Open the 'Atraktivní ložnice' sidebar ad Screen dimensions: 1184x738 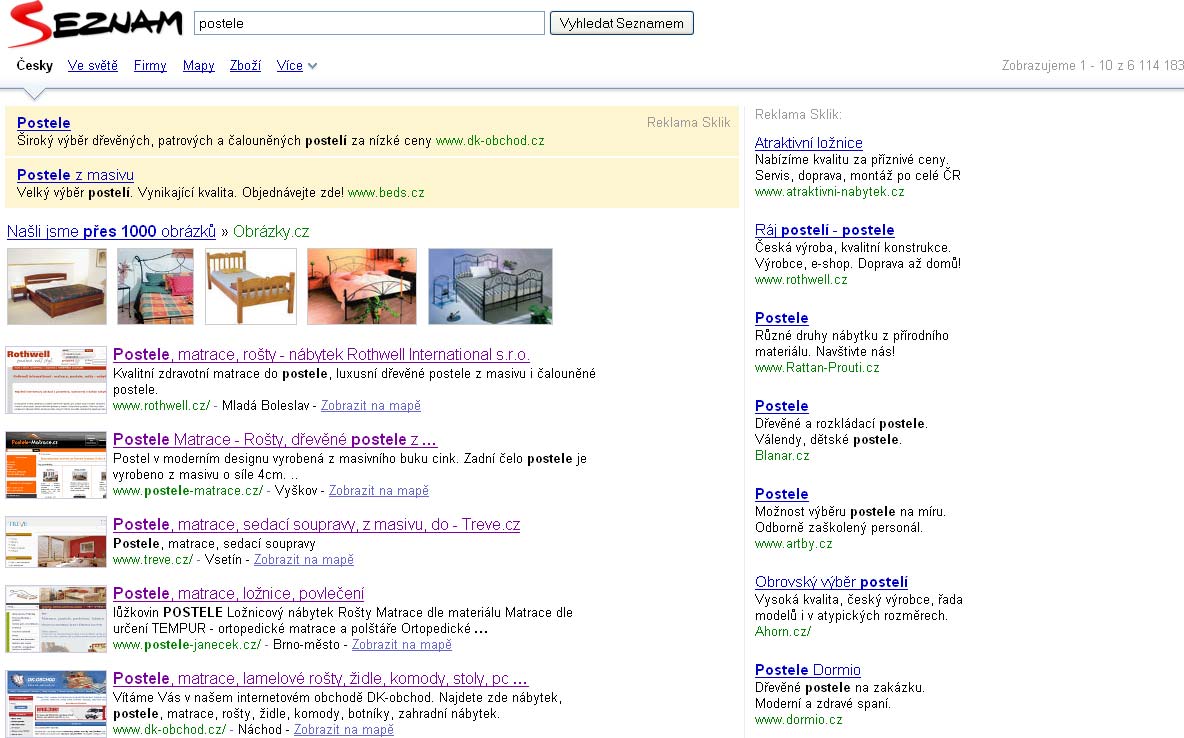[809, 143]
